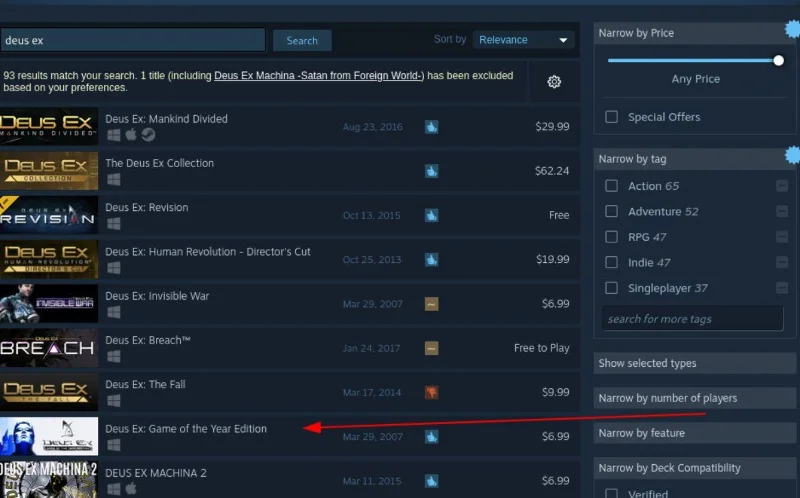Click review icon for The Deus Ex Collection
800x498 pixels.
(x=432, y=171)
